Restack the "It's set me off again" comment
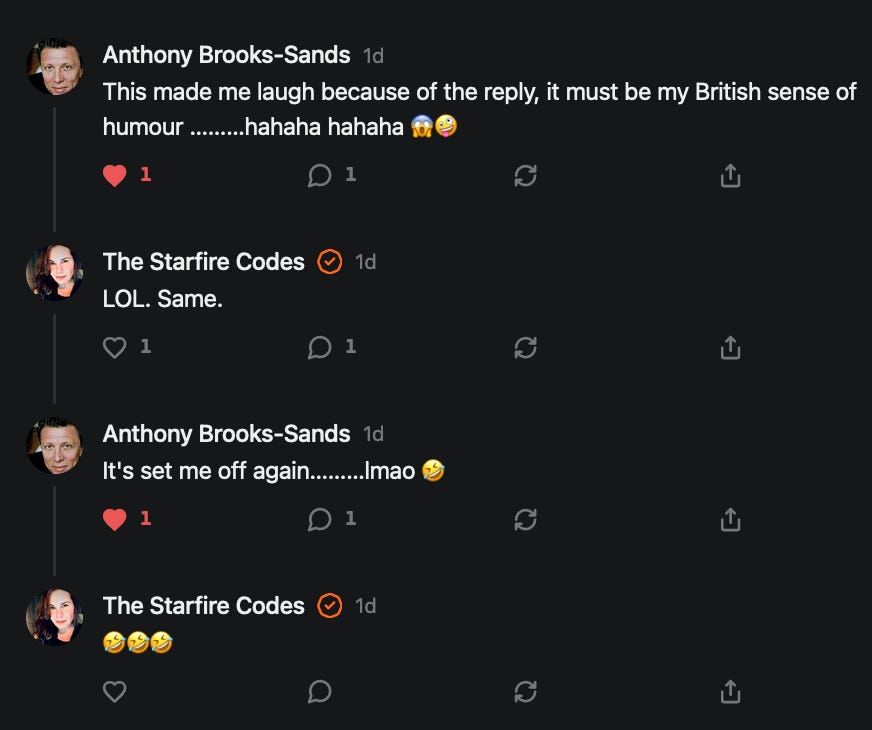 526,519
